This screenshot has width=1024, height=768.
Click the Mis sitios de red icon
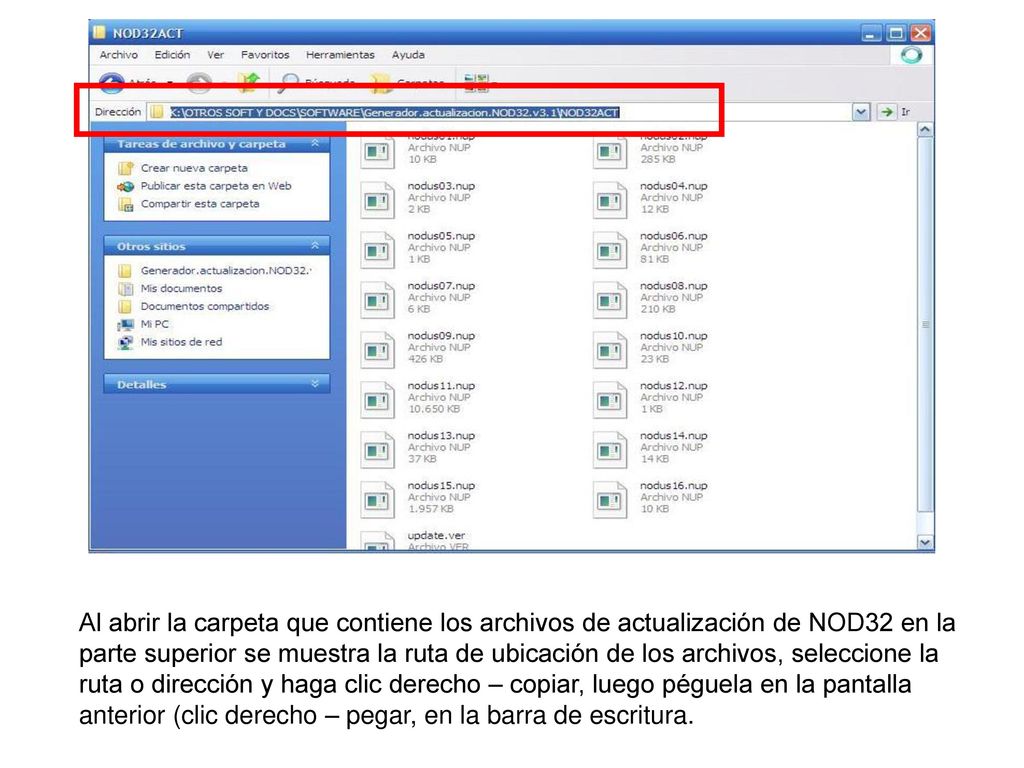click(125, 342)
